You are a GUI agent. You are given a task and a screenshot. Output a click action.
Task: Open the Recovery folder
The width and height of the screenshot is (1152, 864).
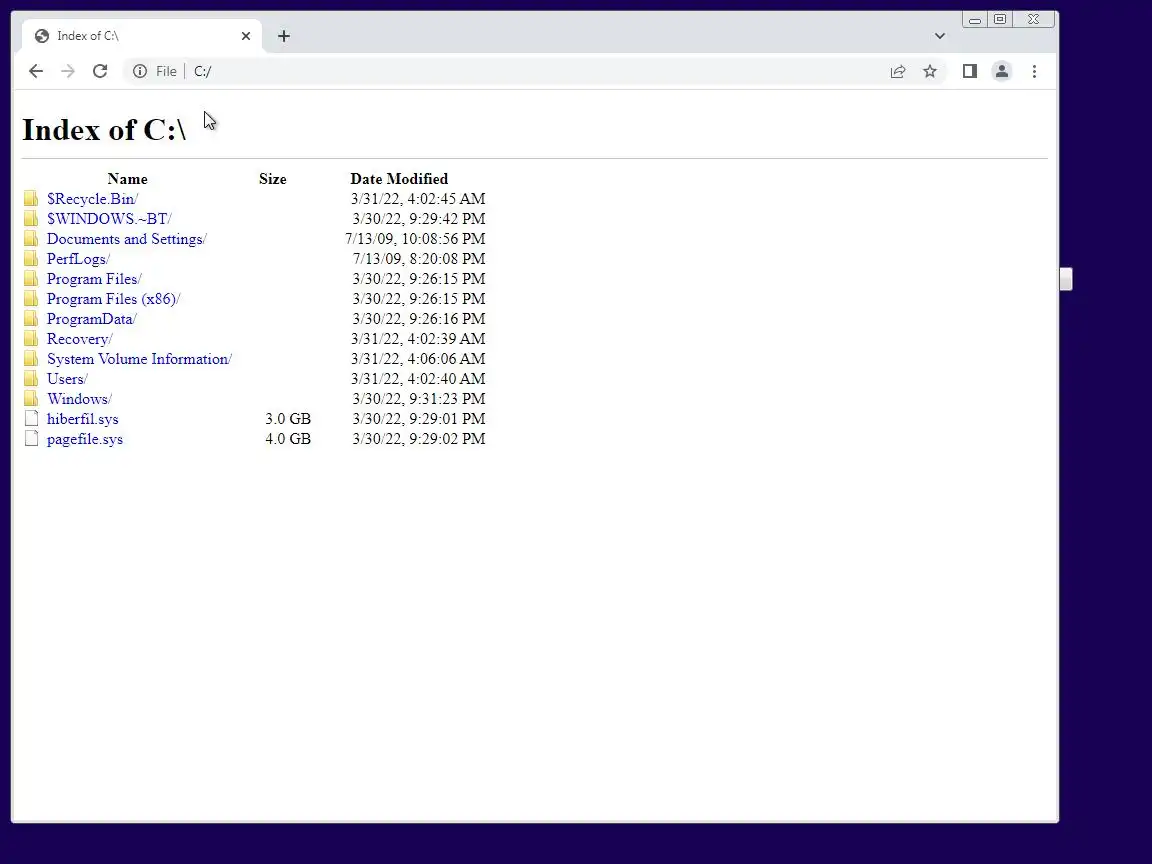pyautogui.click(x=79, y=339)
